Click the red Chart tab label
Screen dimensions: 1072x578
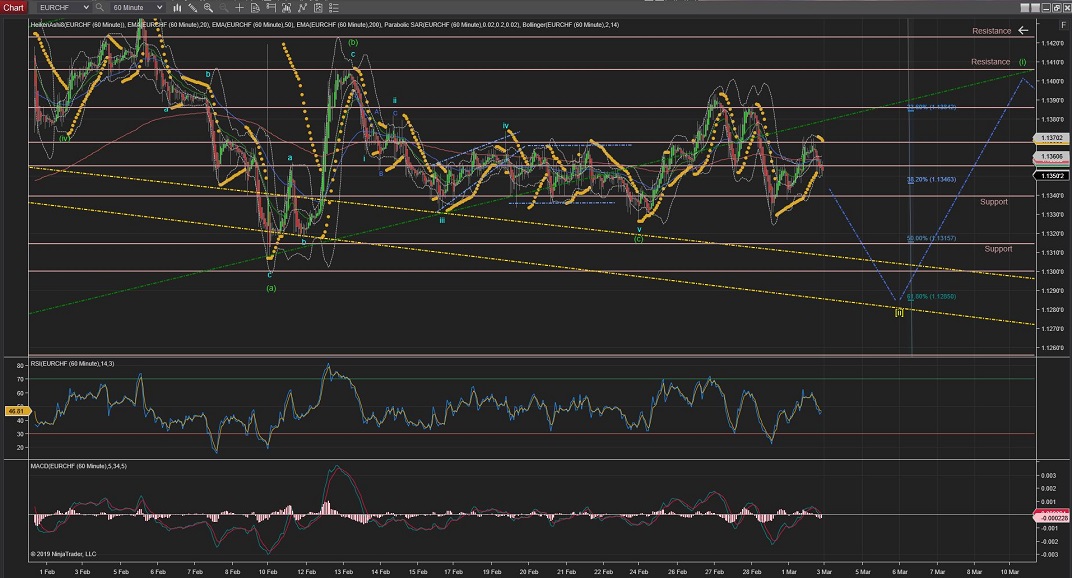[x=14, y=8]
